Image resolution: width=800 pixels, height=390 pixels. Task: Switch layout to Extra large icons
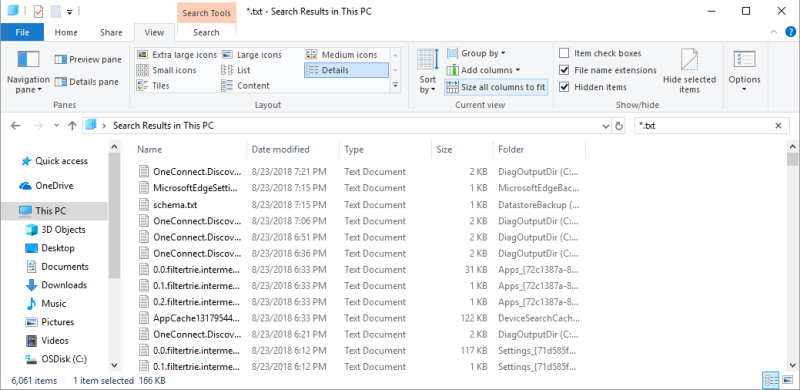[177, 55]
